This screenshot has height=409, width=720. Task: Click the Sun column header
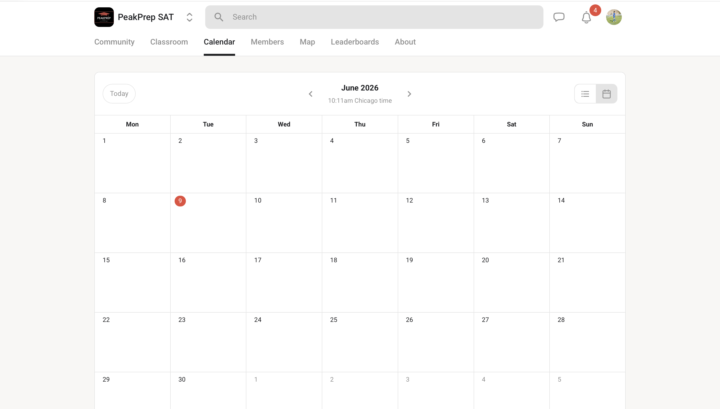tap(587, 124)
